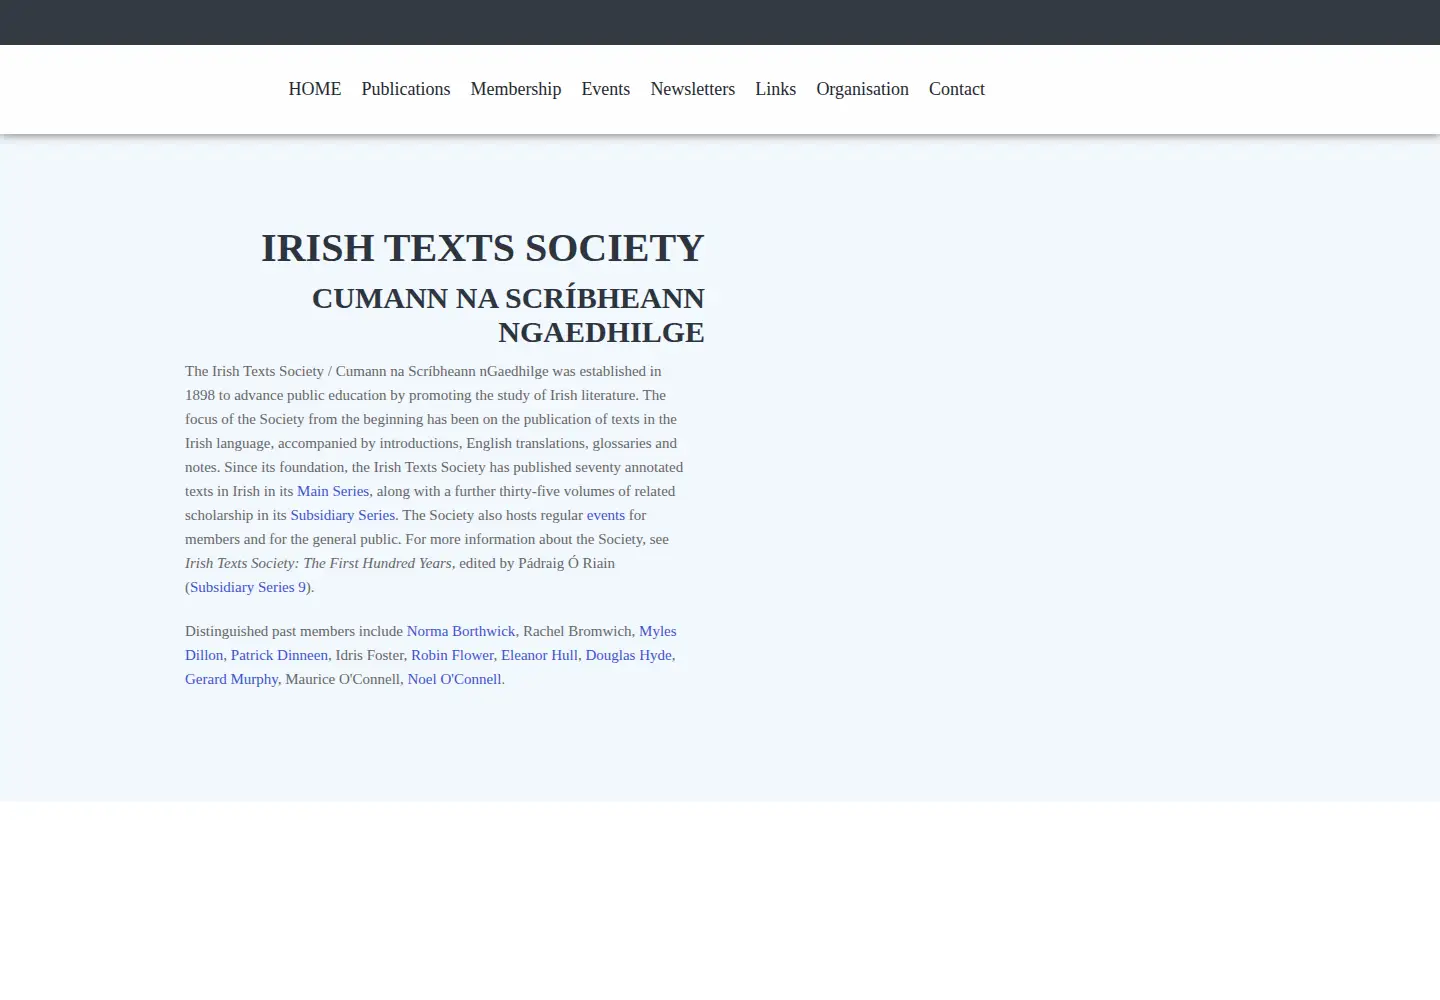
Task: Open the Douglas Hyde link
Action: pos(629,655)
